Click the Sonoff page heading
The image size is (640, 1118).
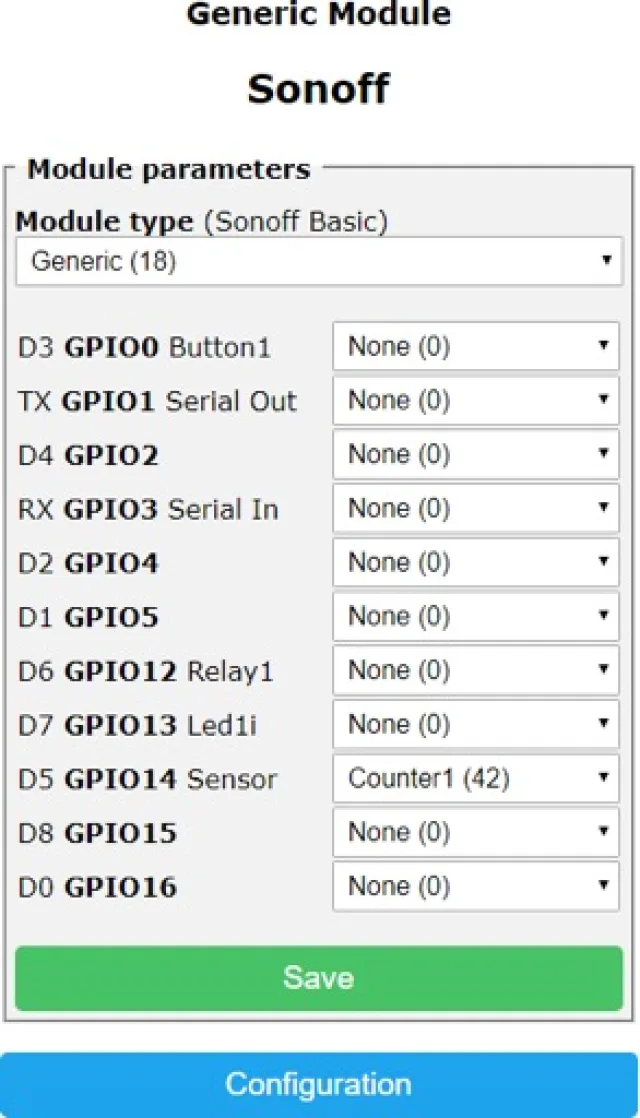click(318, 89)
